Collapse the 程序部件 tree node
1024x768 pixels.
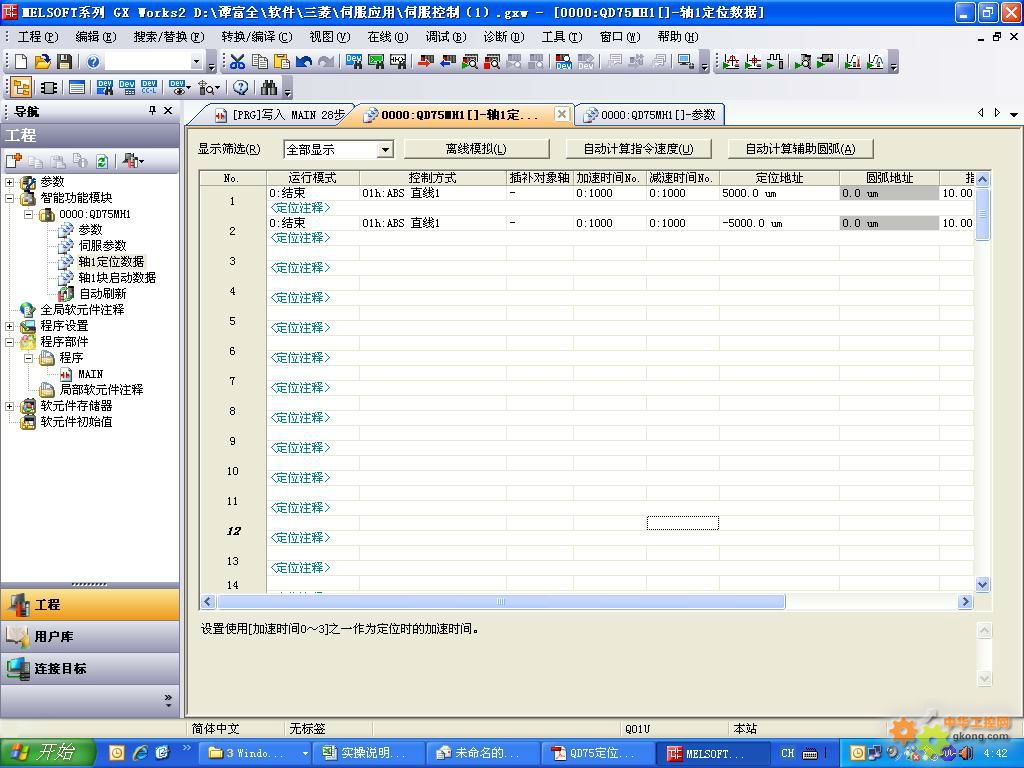click(x=10, y=342)
